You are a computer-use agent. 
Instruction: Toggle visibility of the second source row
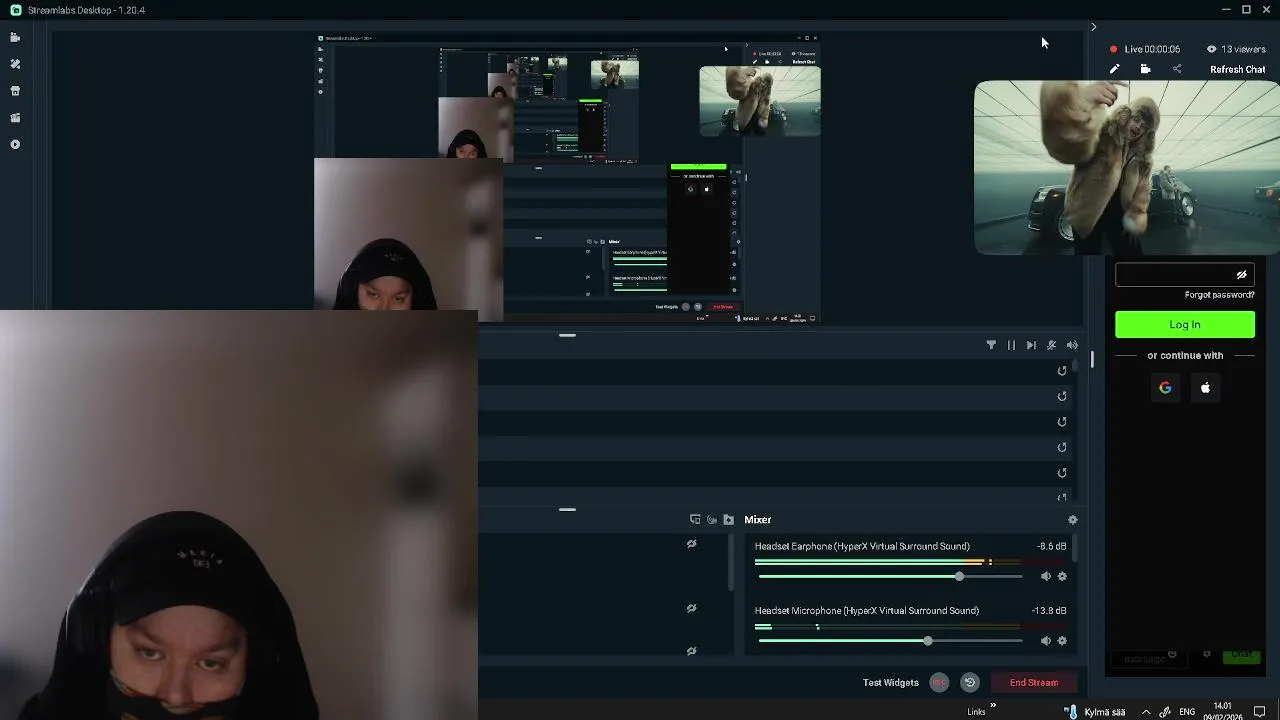coord(691,608)
